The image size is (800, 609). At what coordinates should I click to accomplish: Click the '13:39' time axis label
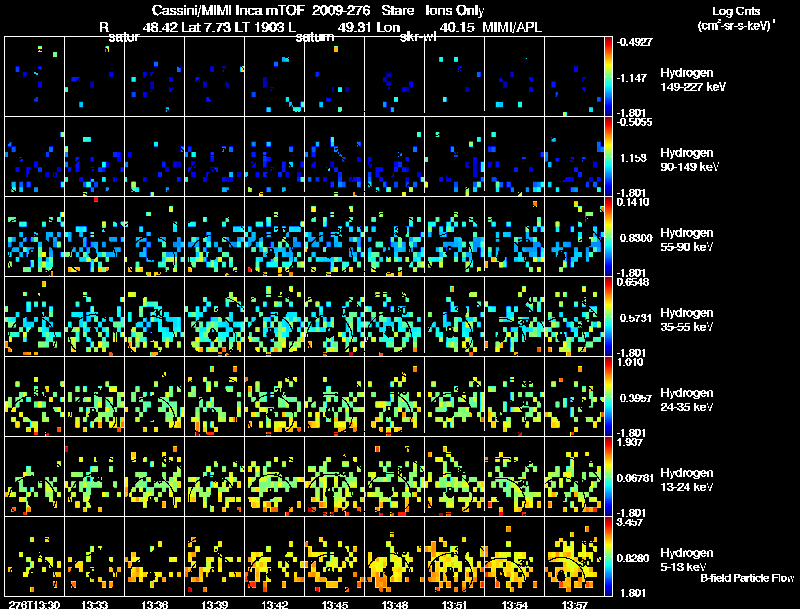(214, 604)
